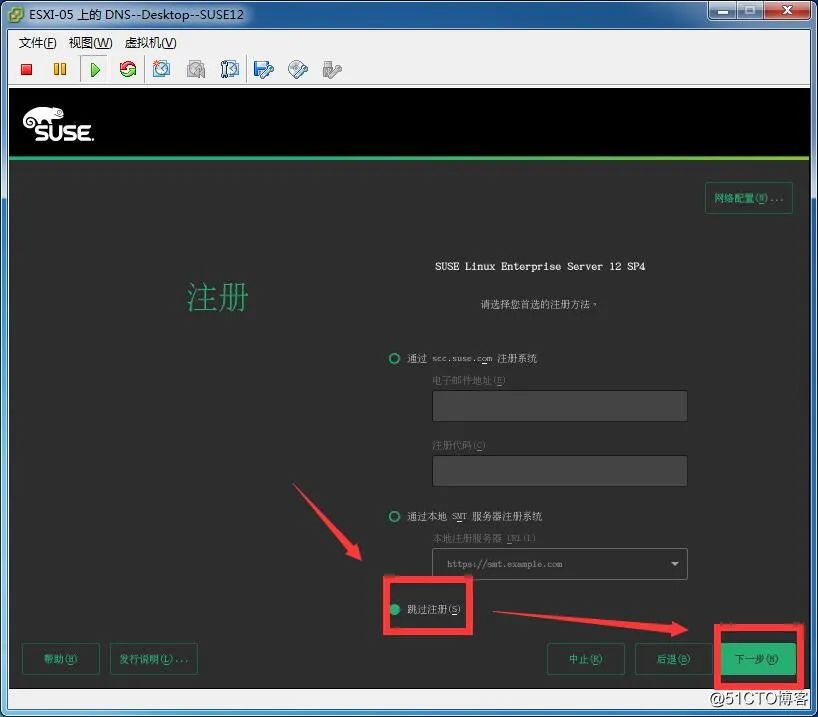This screenshot has height=717, width=818.
Task: Click the email address input field
Action: (x=560, y=406)
